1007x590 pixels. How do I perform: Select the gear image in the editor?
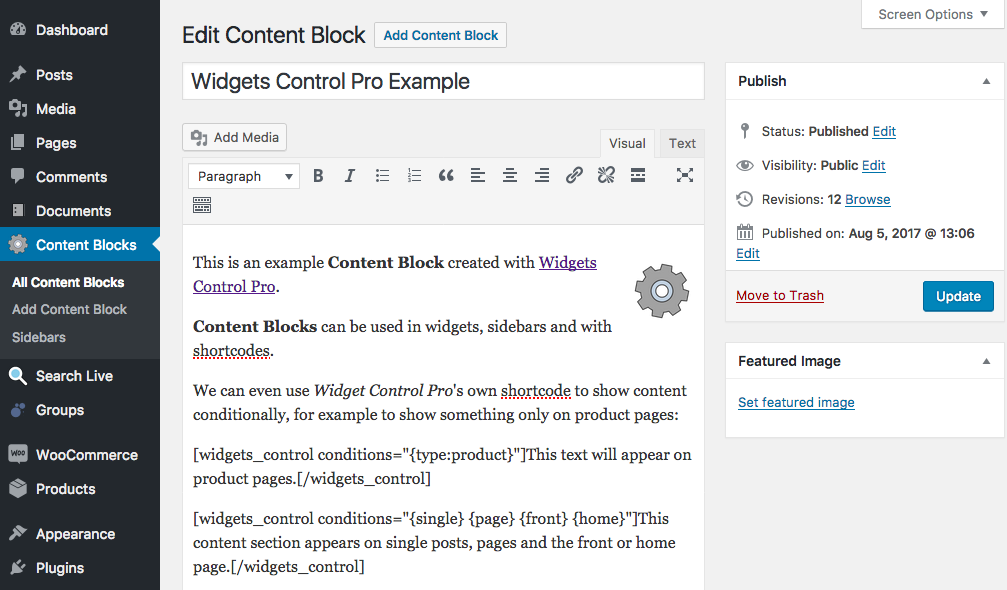661,291
